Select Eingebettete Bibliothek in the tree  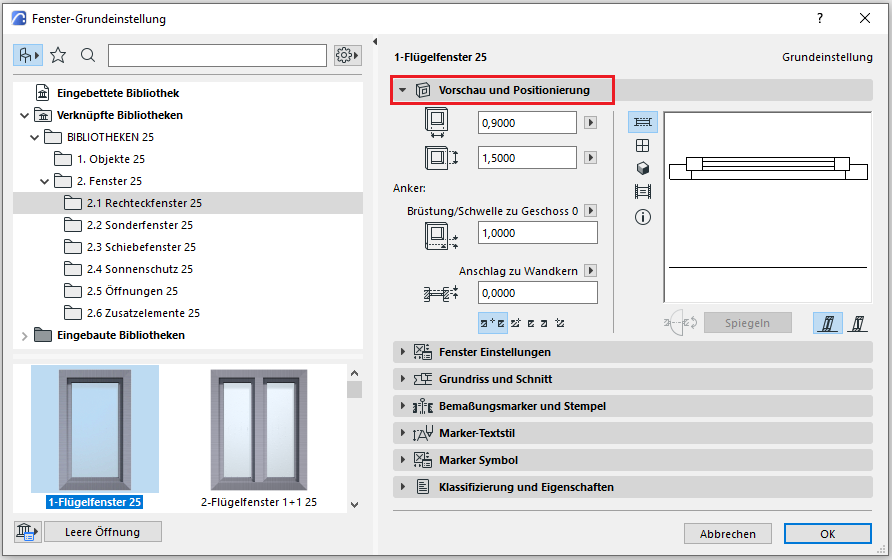click(117, 93)
